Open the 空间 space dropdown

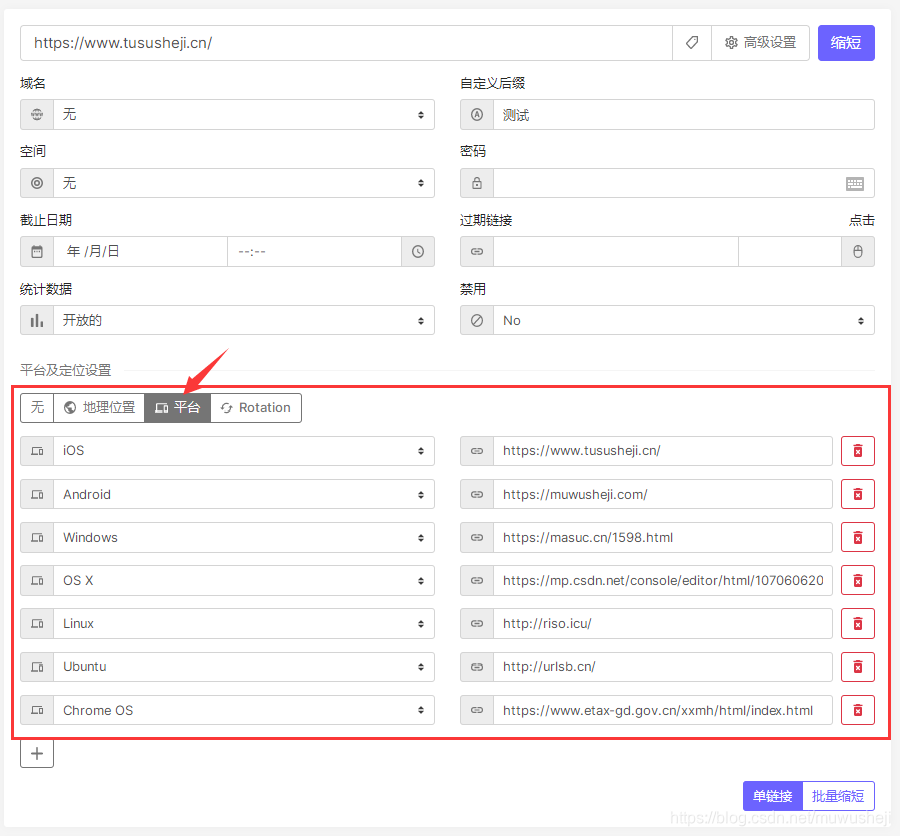244,183
